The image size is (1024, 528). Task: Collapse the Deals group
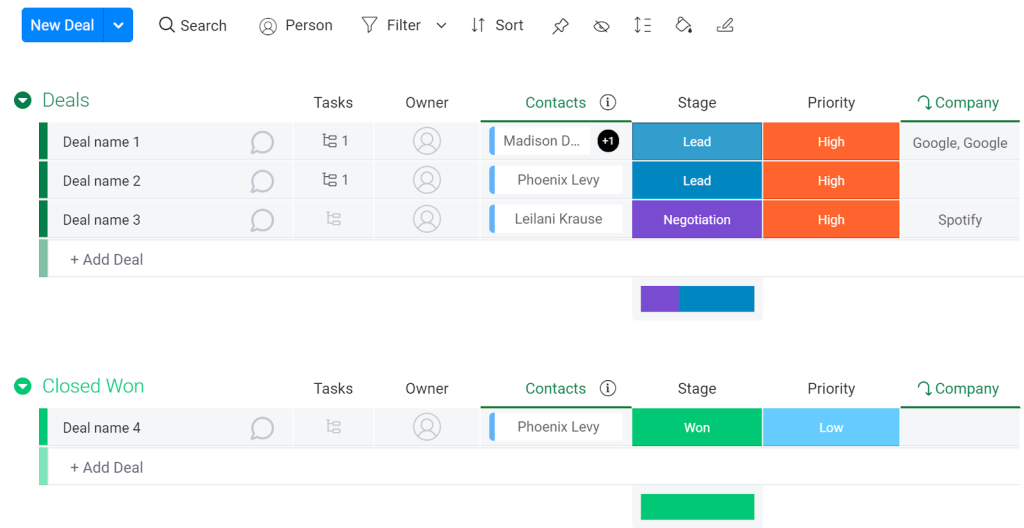pyautogui.click(x=23, y=101)
